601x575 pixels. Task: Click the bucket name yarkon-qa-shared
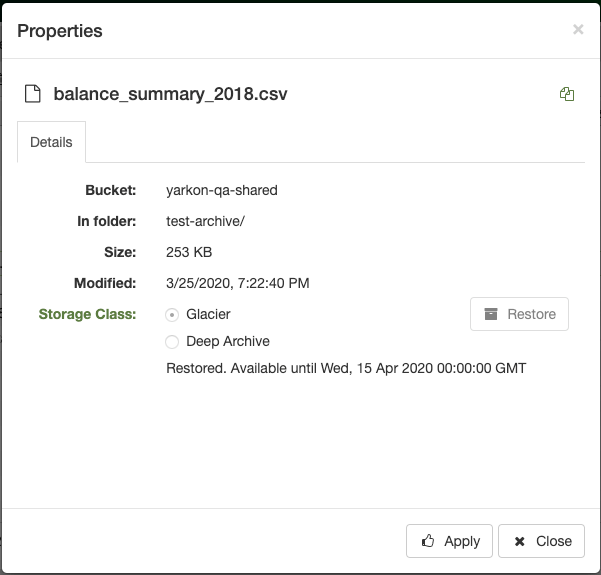[222, 190]
